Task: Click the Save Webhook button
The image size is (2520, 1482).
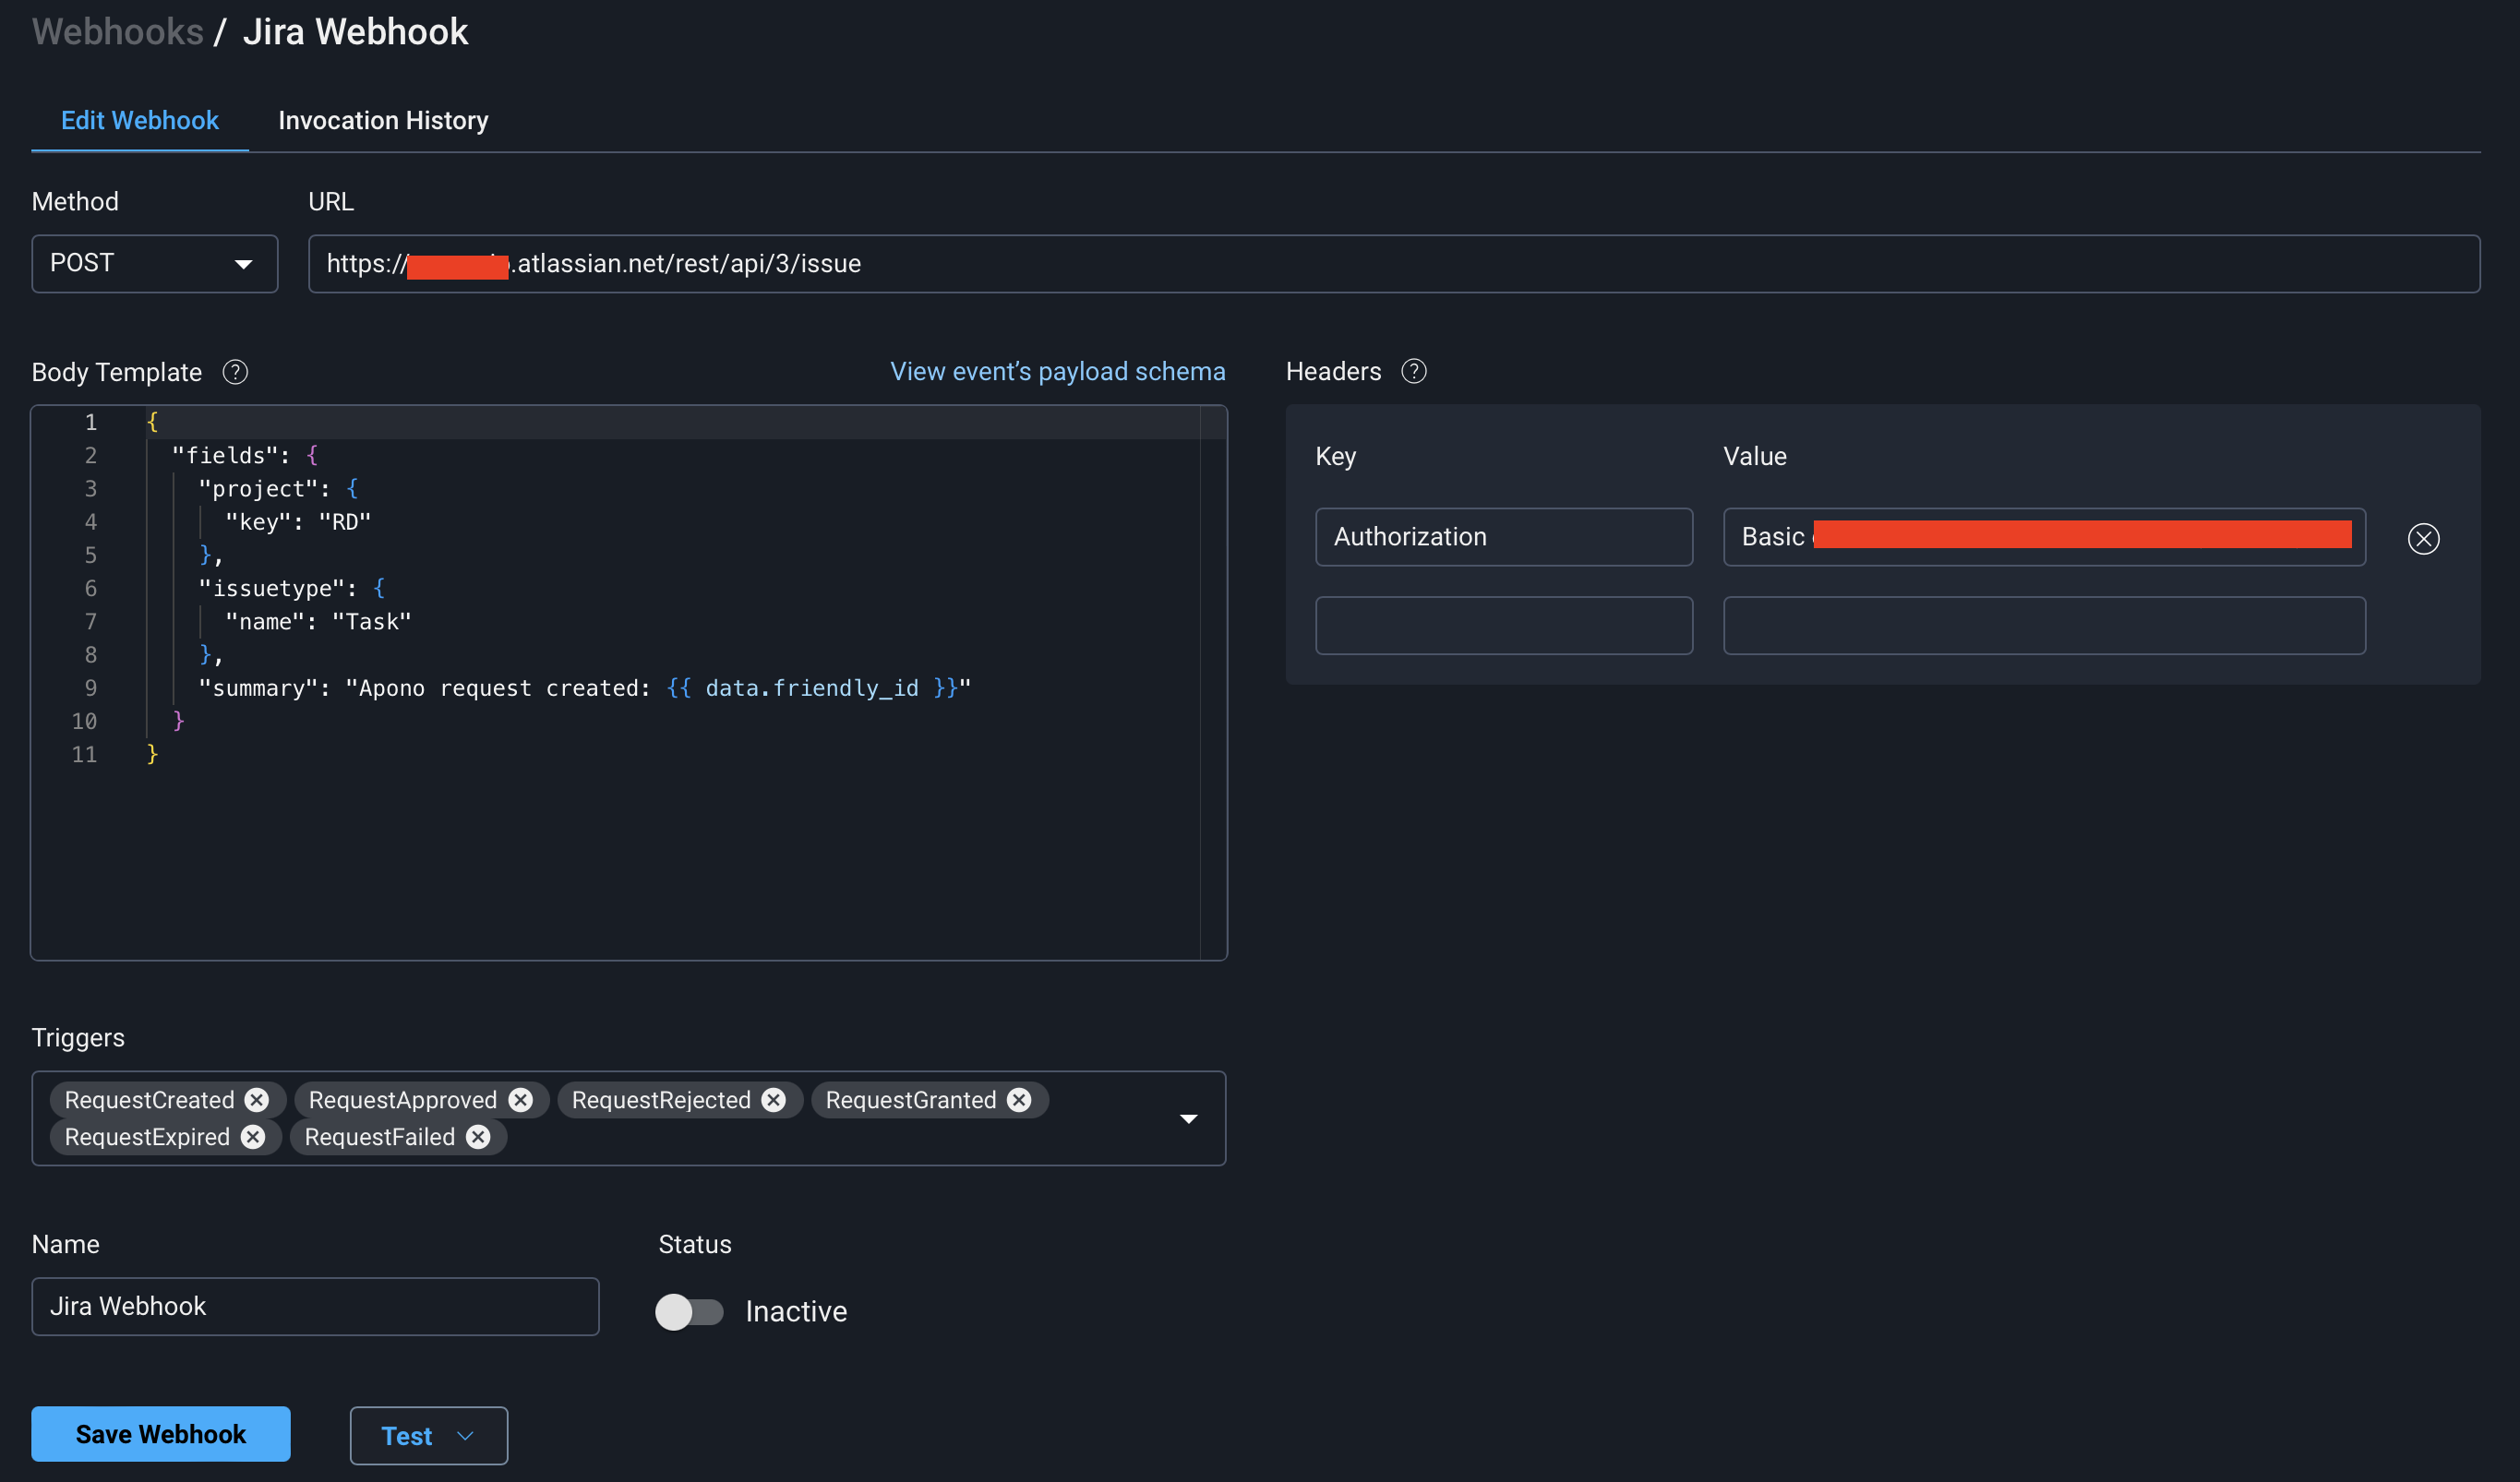Action: 161,1434
